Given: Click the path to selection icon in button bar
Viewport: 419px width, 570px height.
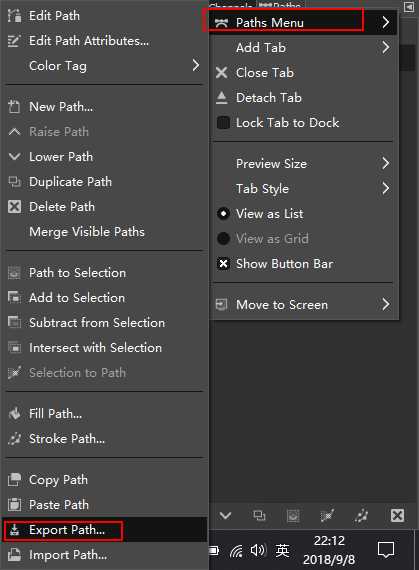Looking at the screenshot, I should [293, 515].
